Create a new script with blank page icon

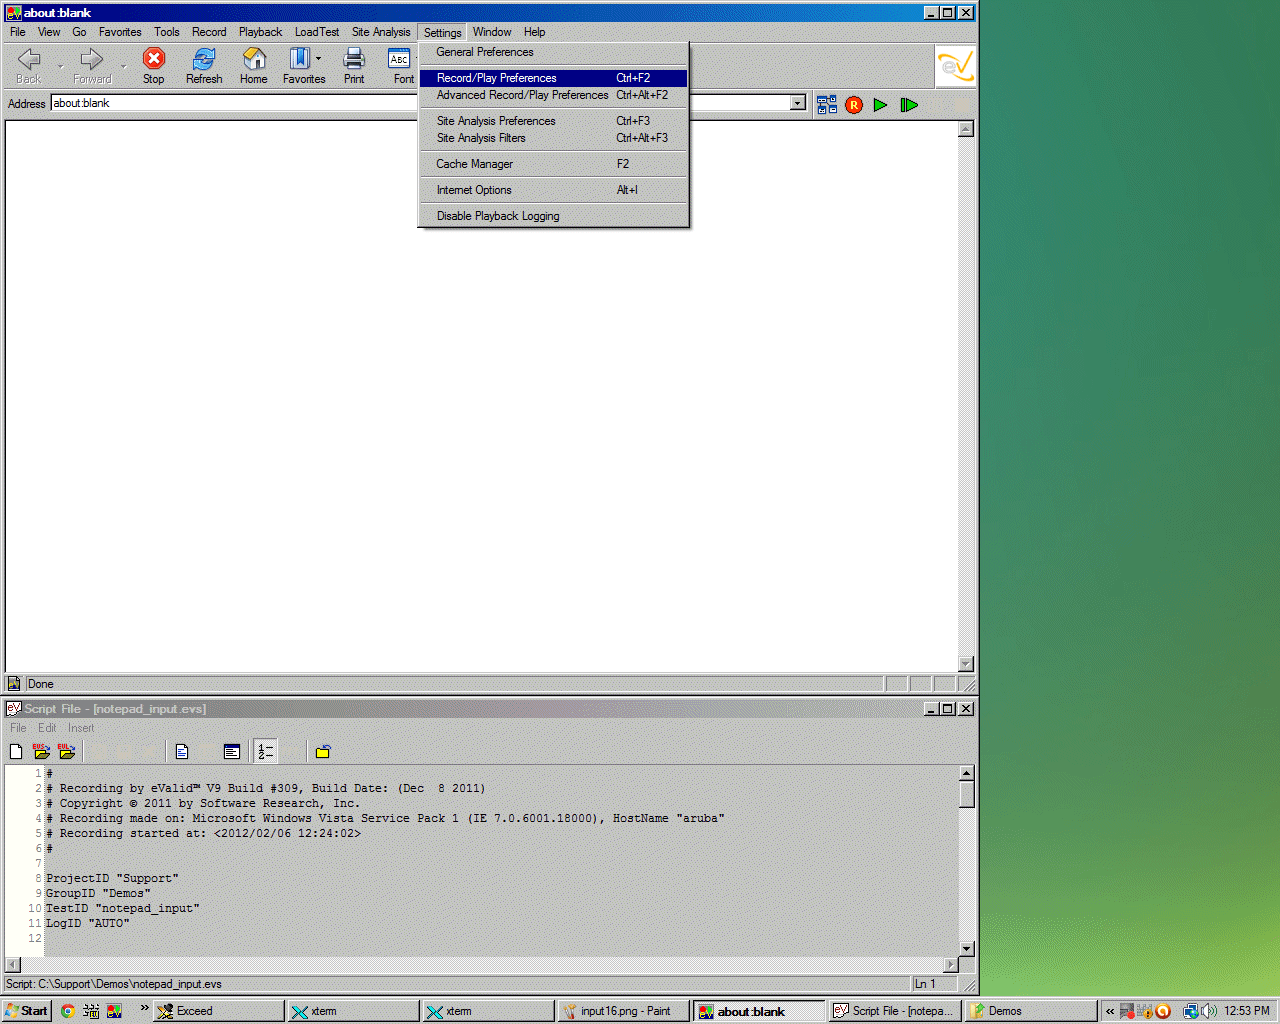click(x=16, y=752)
